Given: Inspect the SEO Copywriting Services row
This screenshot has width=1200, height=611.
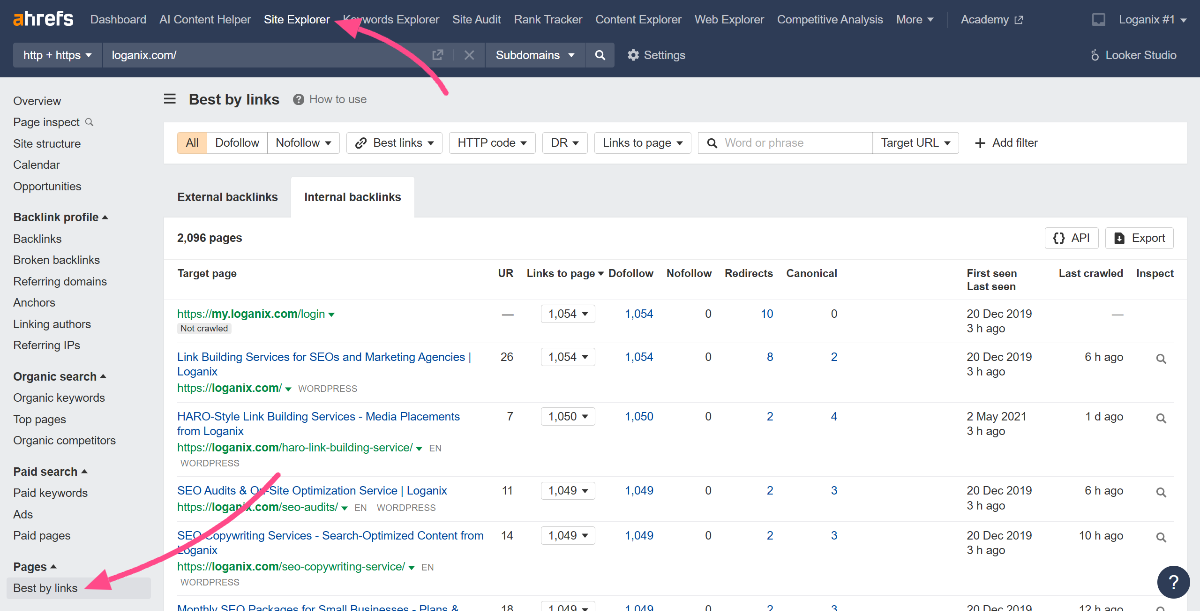Looking at the screenshot, I should click(1161, 537).
